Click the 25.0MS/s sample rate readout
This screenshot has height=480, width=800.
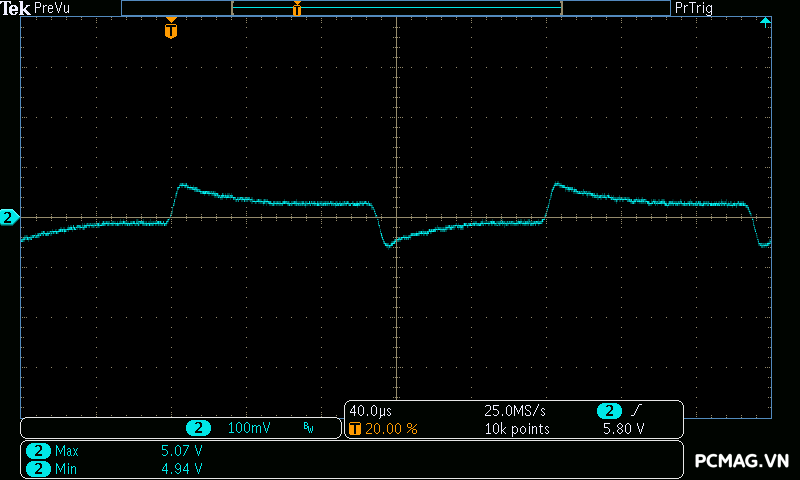(515, 411)
